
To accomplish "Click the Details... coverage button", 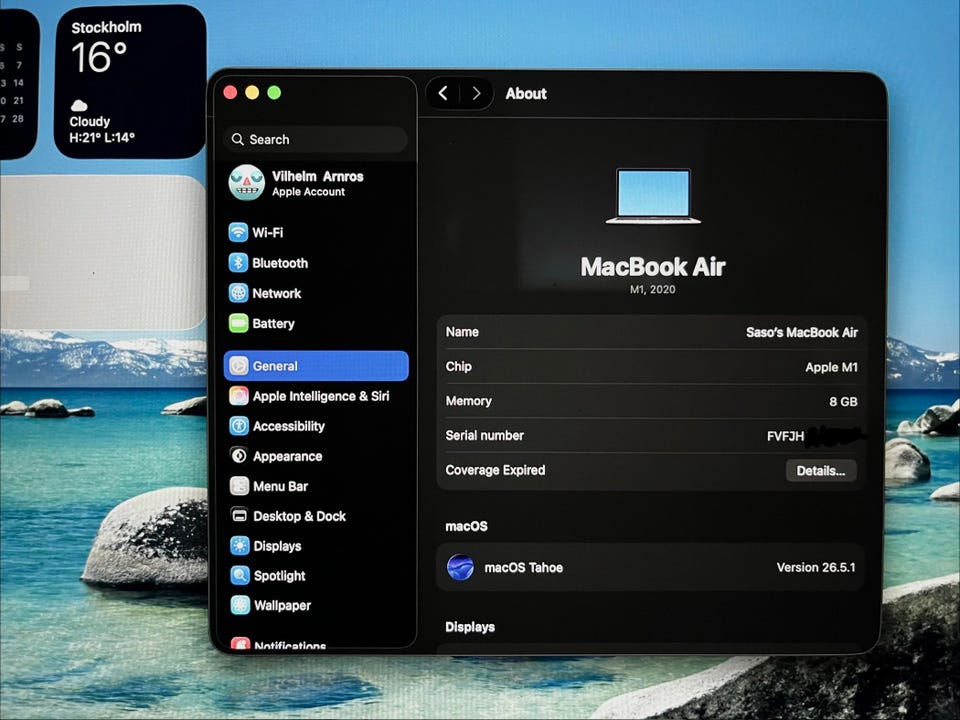I will click(x=820, y=471).
